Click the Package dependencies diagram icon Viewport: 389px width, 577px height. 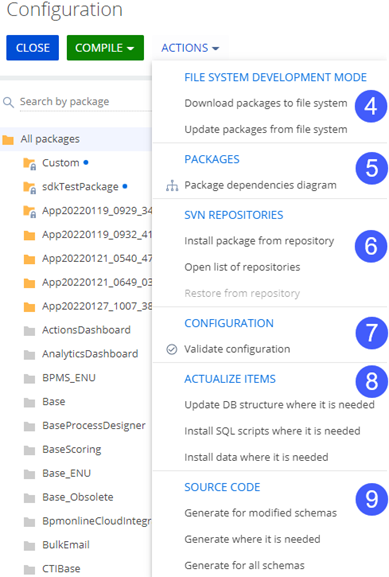click(x=172, y=185)
